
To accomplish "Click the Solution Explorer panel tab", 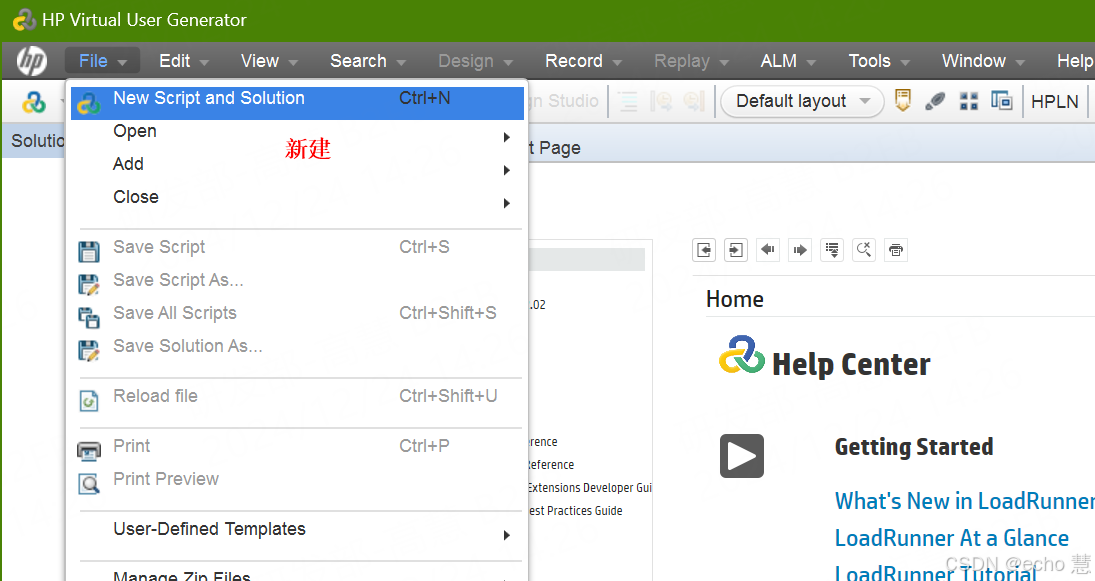I will pos(34,141).
